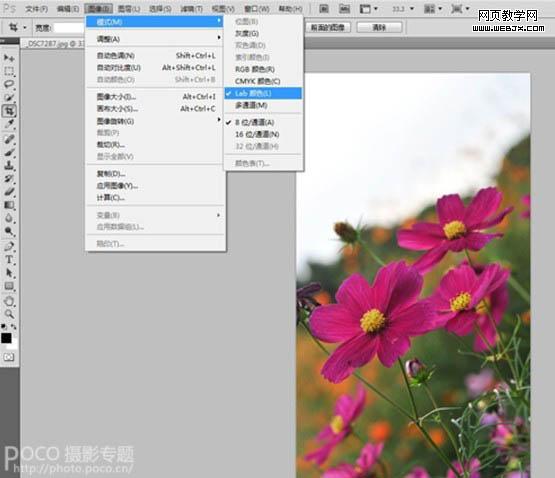Select the Brush tool
Image resolution: width=555 pixels, height=478 pixels.
pos(9,153)
